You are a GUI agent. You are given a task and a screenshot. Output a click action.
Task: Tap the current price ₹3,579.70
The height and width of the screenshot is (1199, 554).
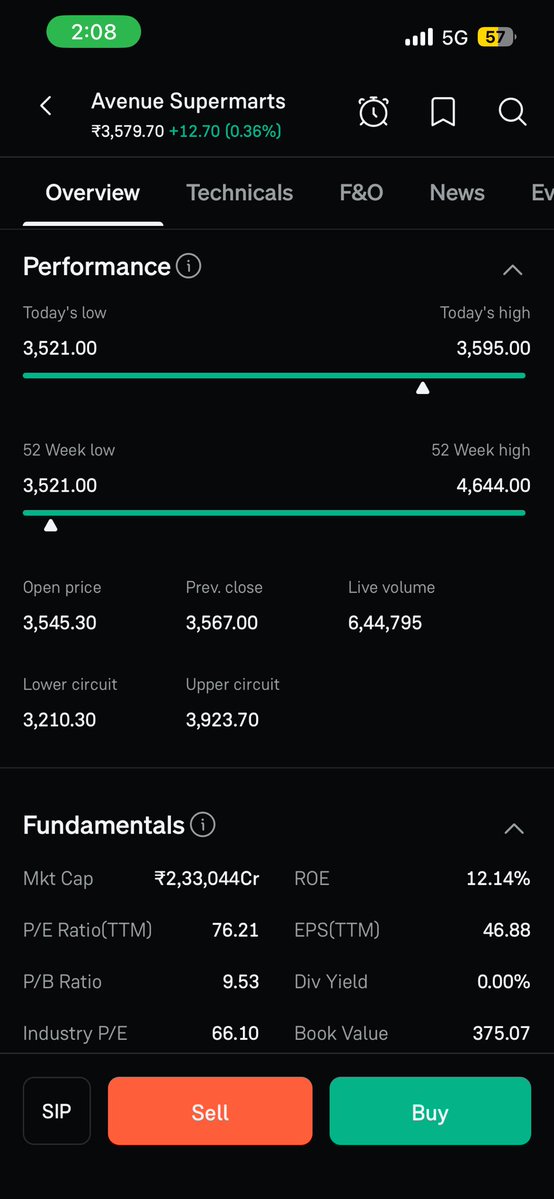coord(128,132)
